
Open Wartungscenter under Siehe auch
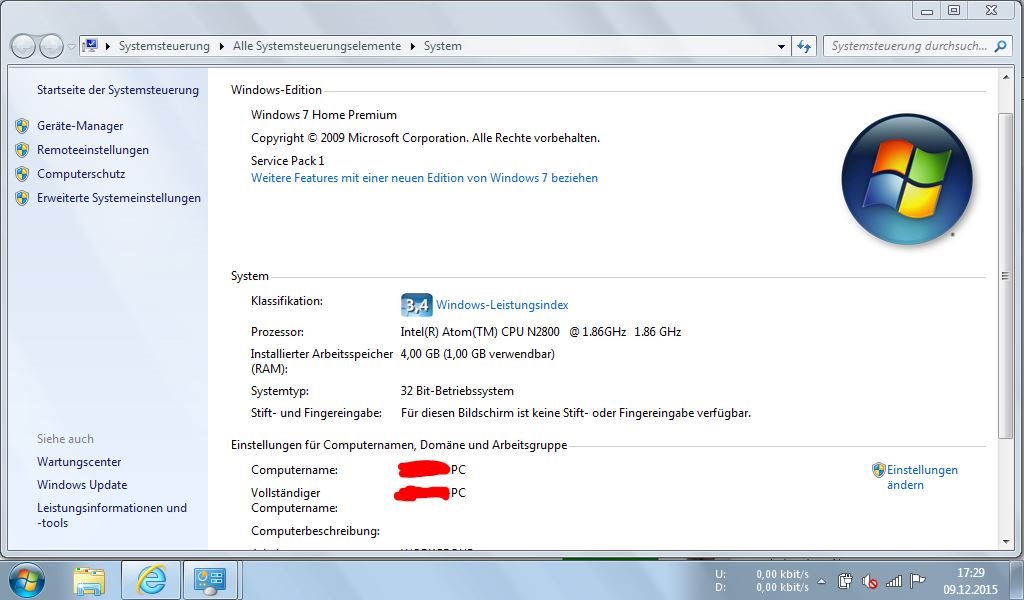tap(79, 462)
